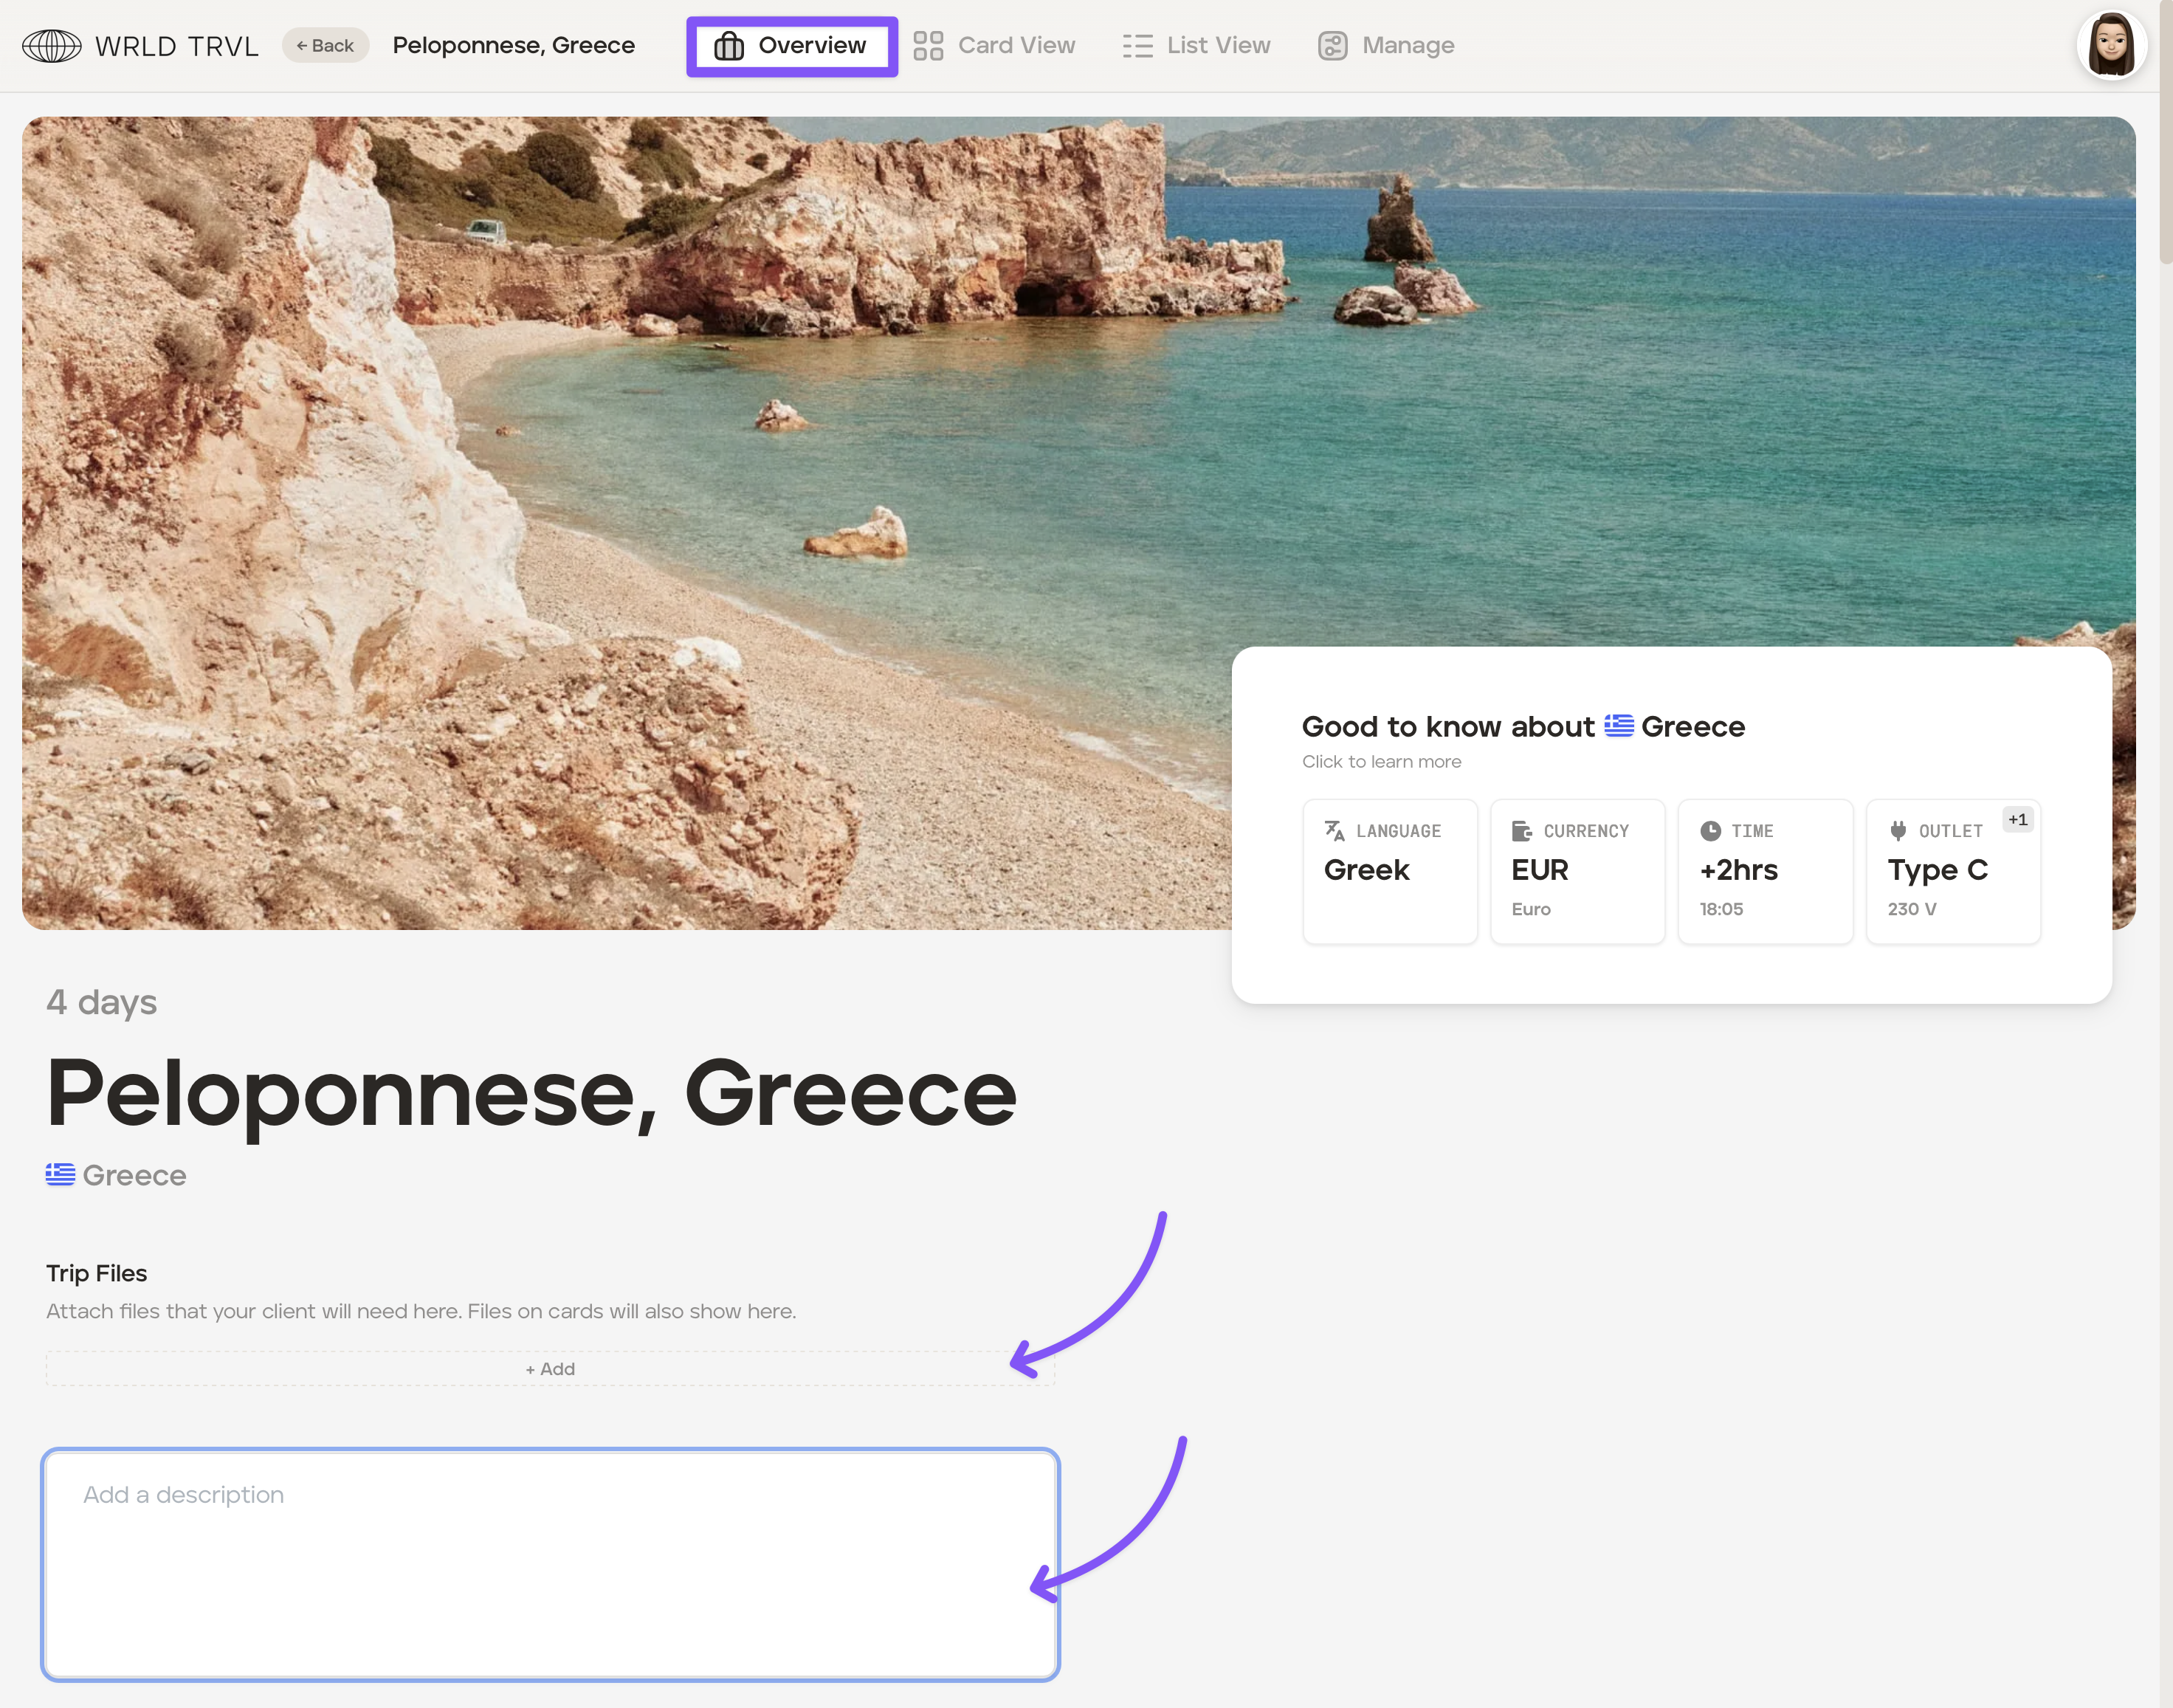Expand the +1 outlet types badge
2173x1708 pixels.
pyautogui.click(x=2017, y=820)
